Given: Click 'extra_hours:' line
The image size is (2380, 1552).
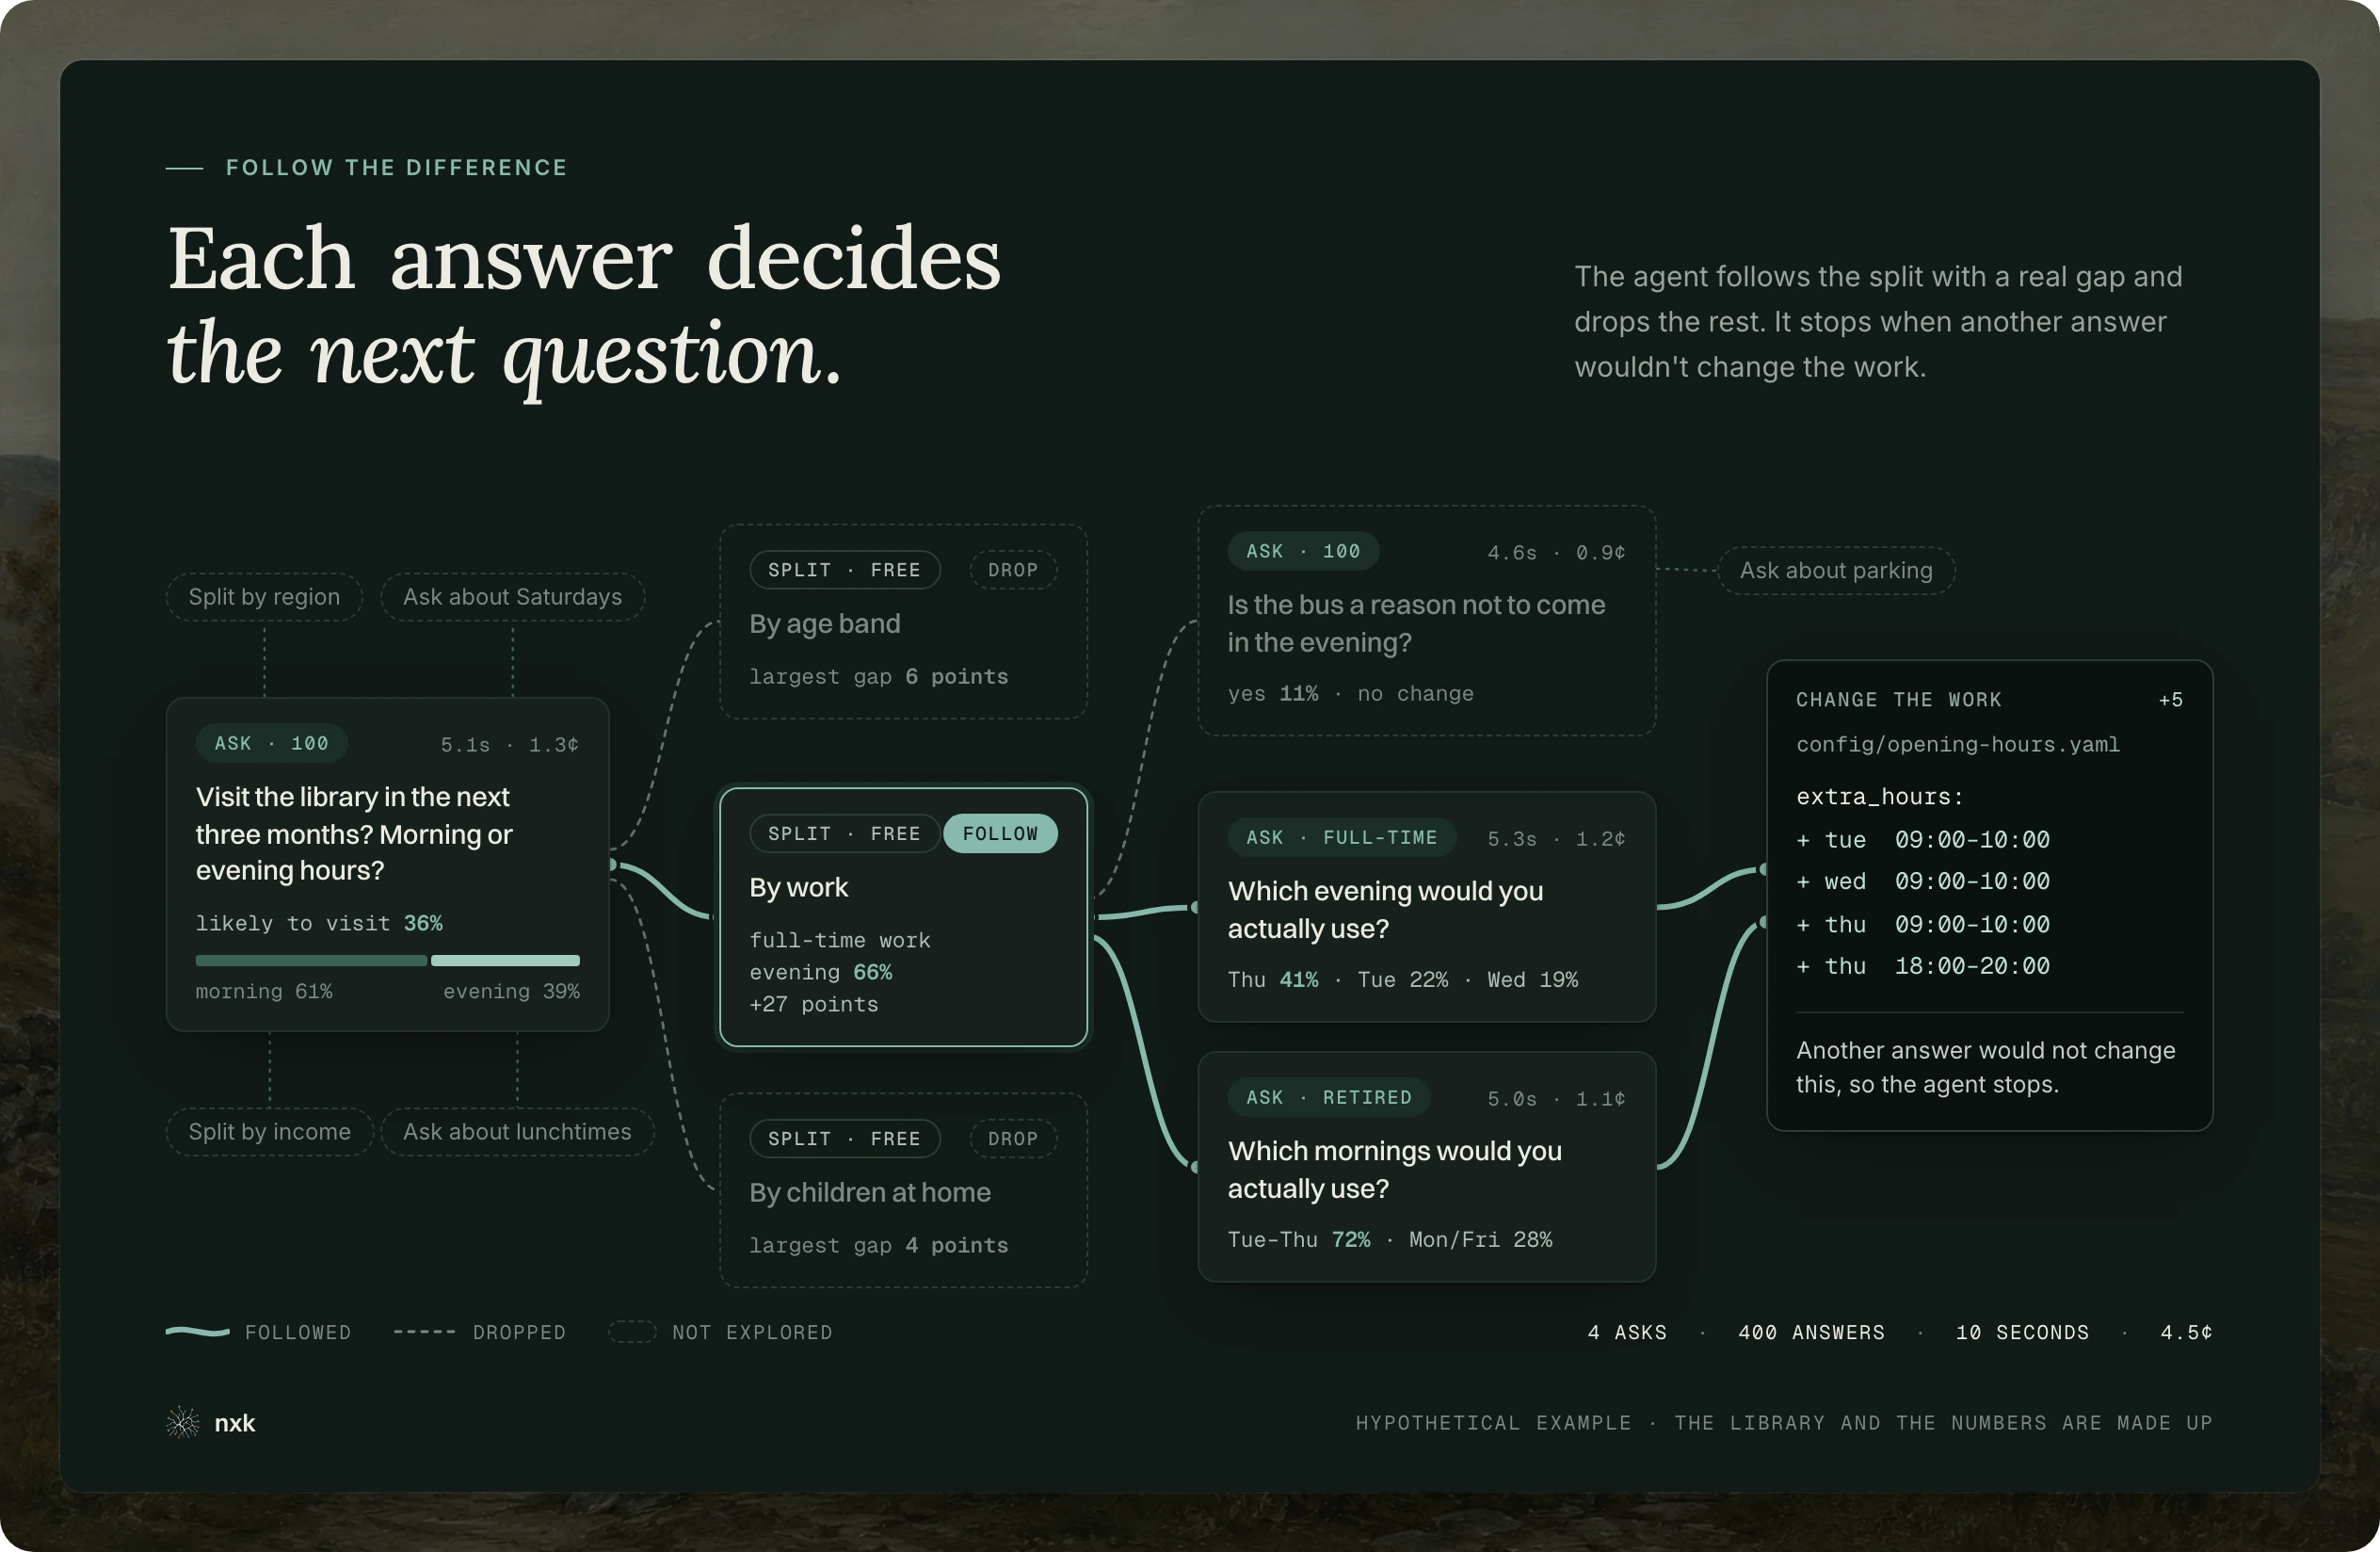Looking at the screenshot, I should click(x=1880, y=796).
